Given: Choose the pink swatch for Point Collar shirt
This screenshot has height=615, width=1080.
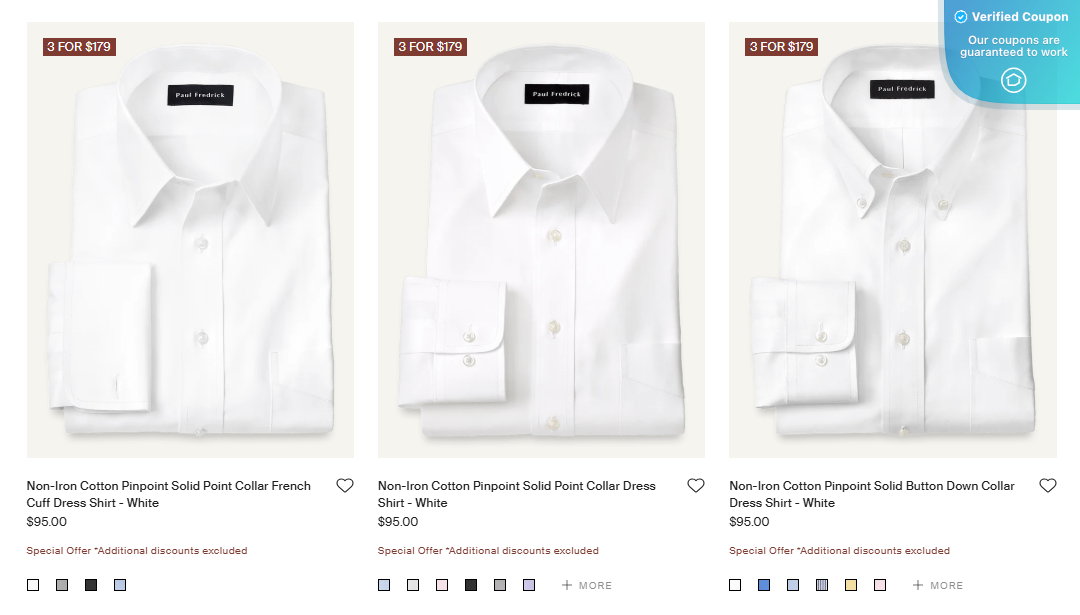Looking at the screenshot, I should [442, 584].
